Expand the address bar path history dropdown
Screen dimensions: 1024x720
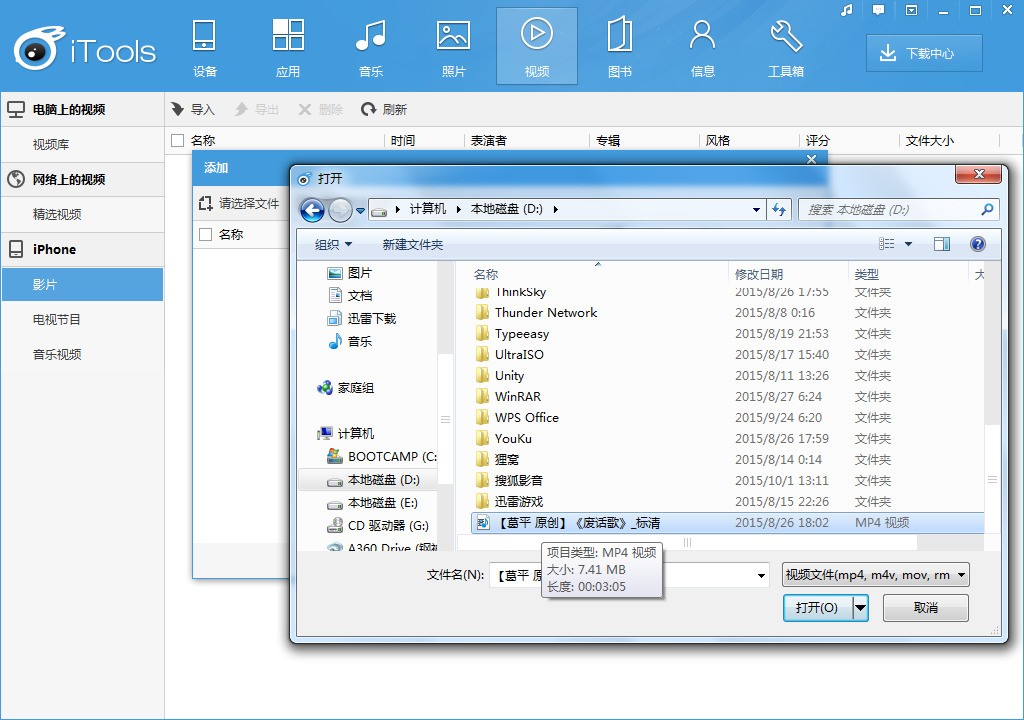(756, 210)
